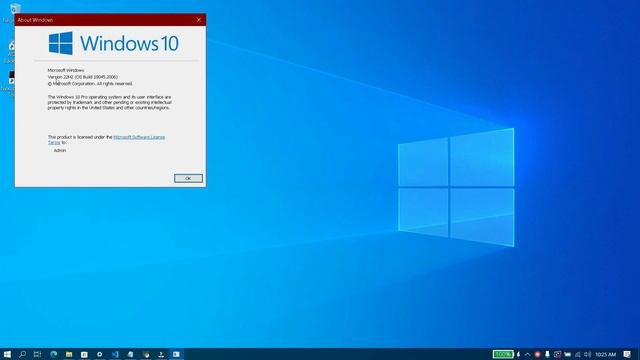Open File Explorer from the taskbar

[x=69, y=354]
